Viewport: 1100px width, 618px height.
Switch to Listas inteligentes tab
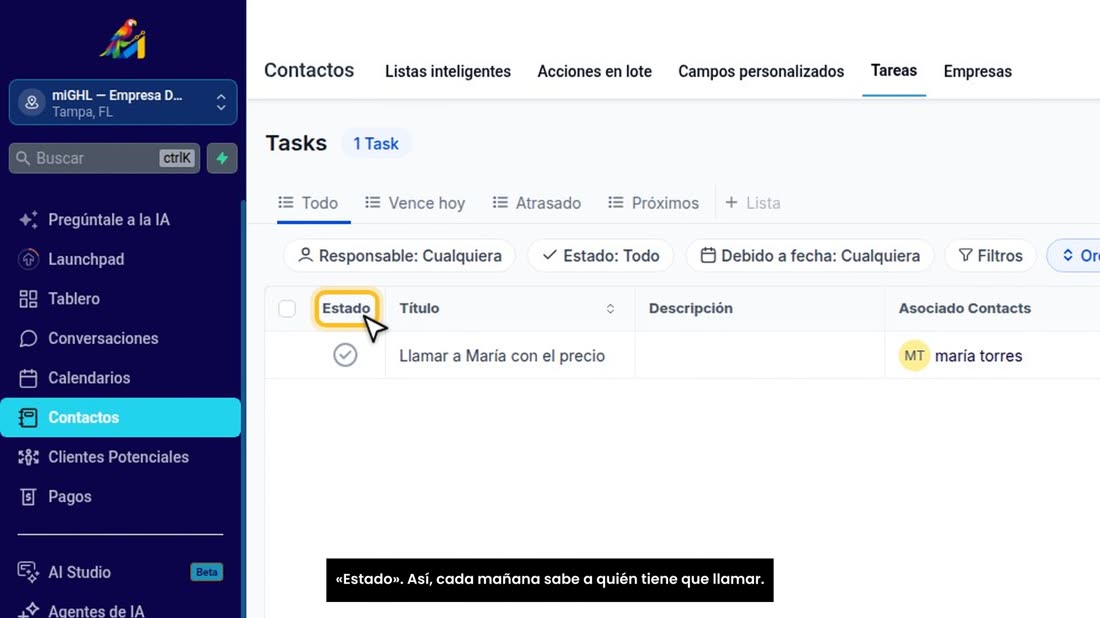coord(448,72)
